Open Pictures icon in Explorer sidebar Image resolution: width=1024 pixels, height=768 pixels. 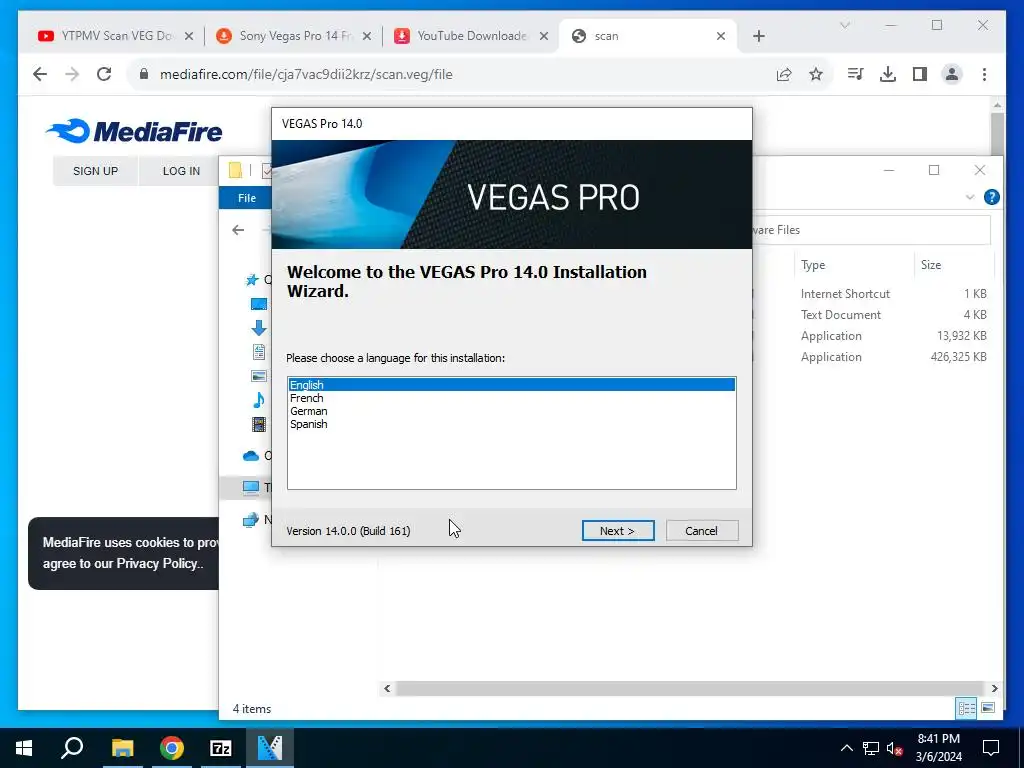[x=259, y=376]
